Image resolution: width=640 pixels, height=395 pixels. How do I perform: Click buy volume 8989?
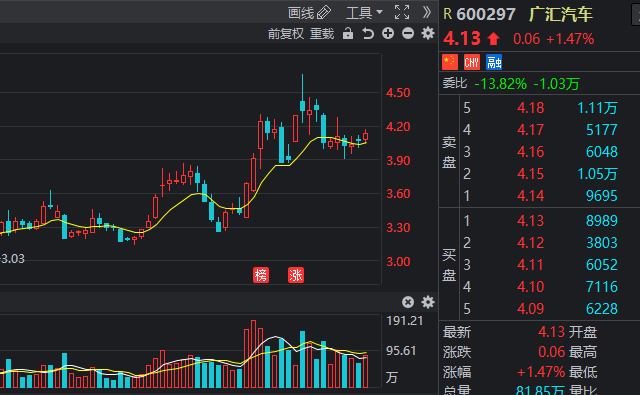pos(602,221)
